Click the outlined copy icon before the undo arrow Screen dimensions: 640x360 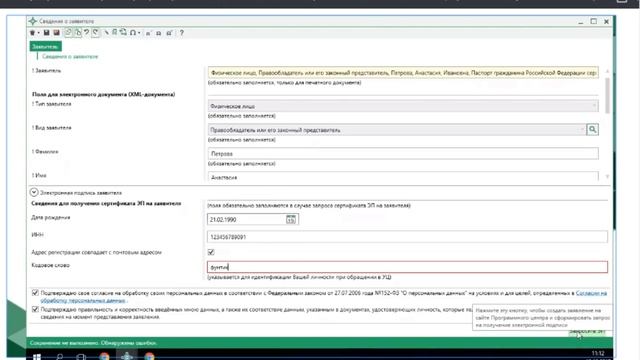pyautogui.click(x=78, y=33)
